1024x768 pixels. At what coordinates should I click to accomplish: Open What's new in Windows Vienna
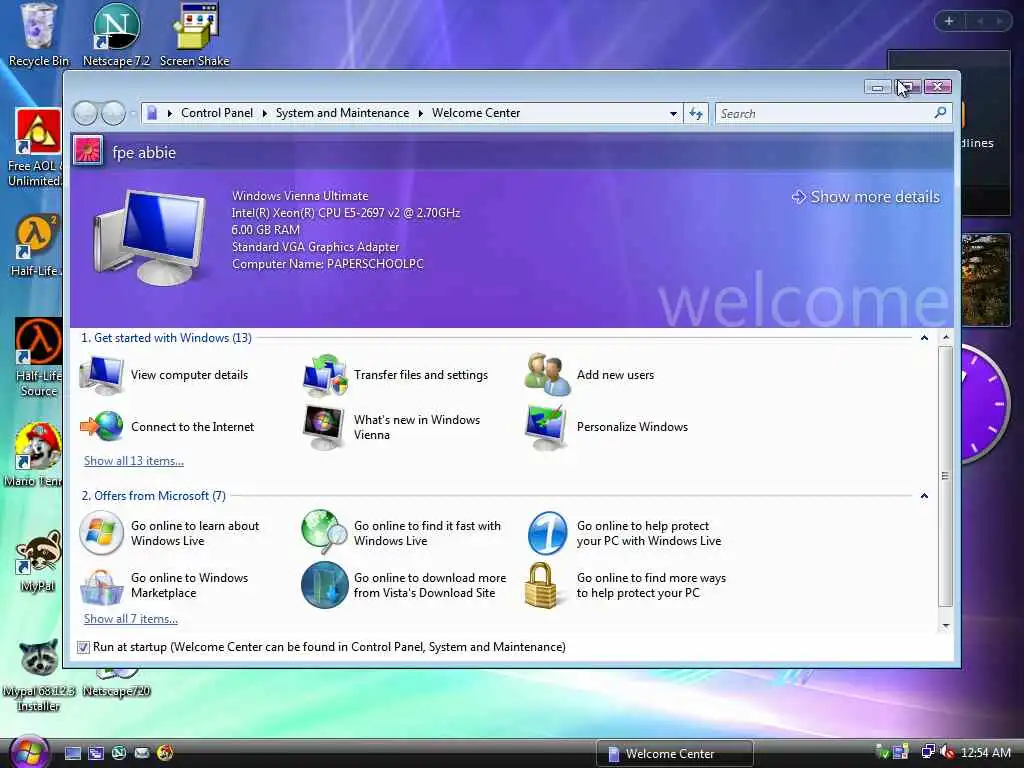[x=392, y=427]
